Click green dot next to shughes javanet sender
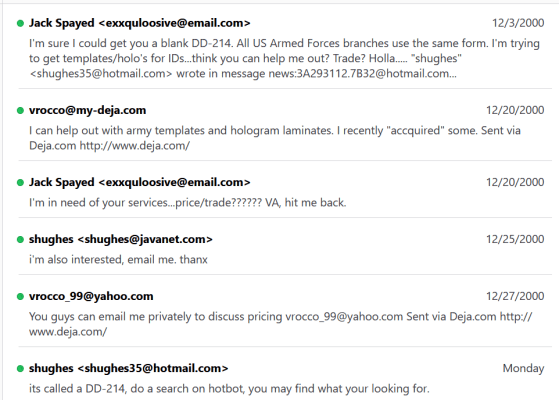This screenshot has height=400, width=559. pos(20,240)
